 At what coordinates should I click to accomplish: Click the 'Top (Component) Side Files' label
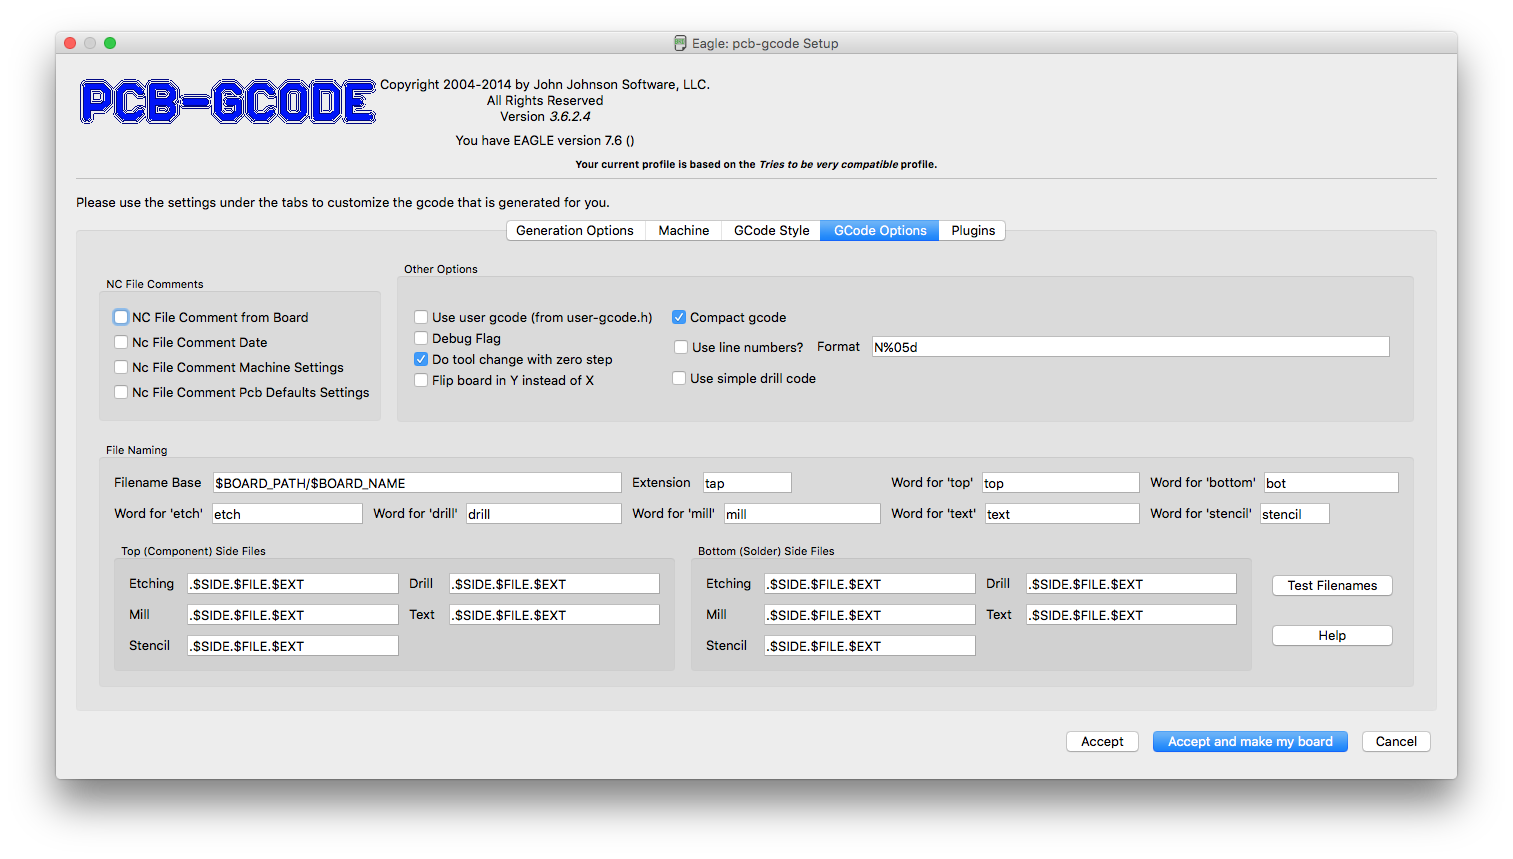(193, 551)
